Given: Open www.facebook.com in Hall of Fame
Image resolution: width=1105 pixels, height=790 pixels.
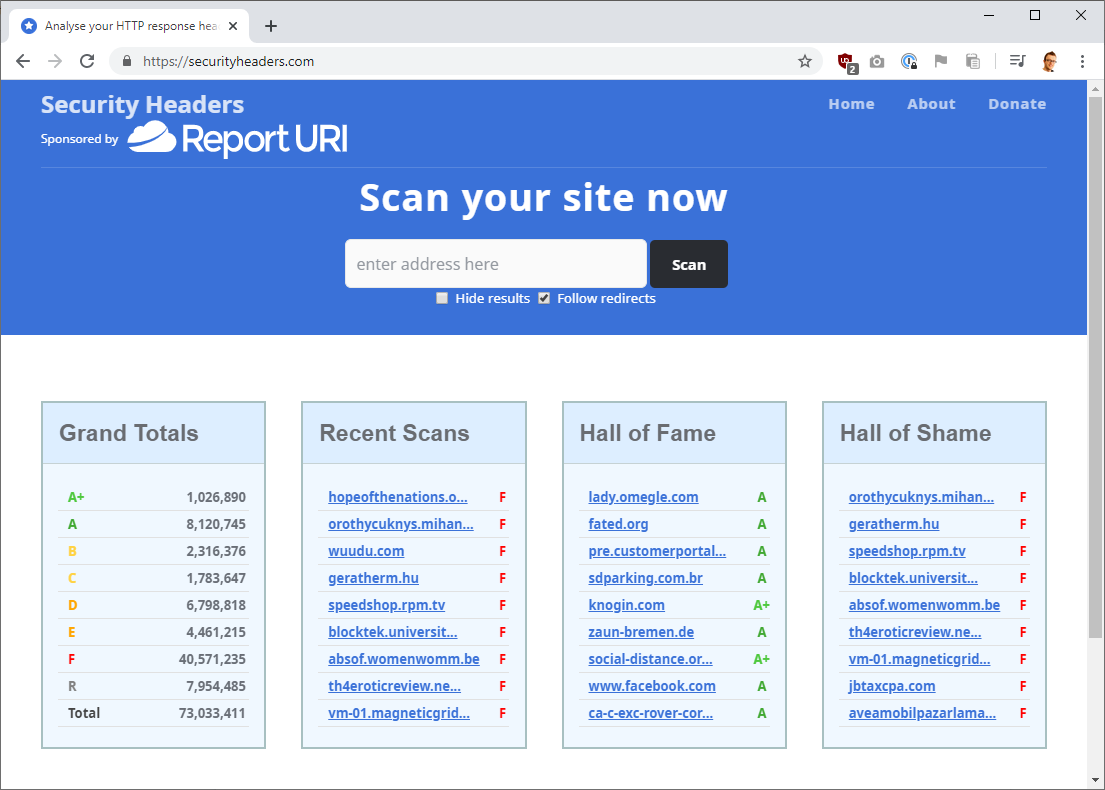Looking at the screenshot, I should tap(651, 686).
